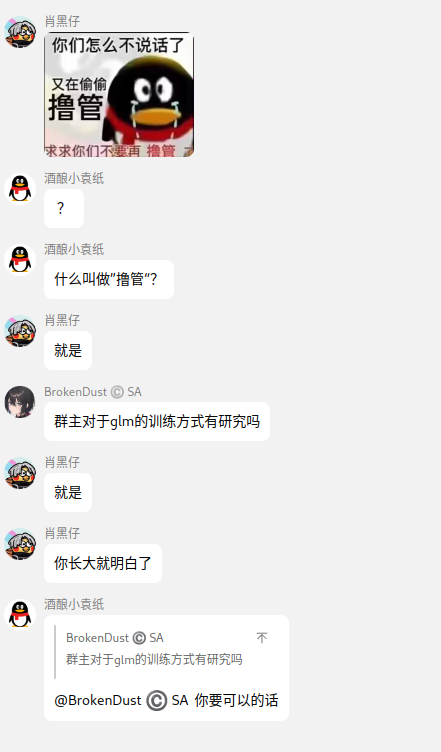Click the "?" message bubble
441x752 pixels.
click(64, 208)
